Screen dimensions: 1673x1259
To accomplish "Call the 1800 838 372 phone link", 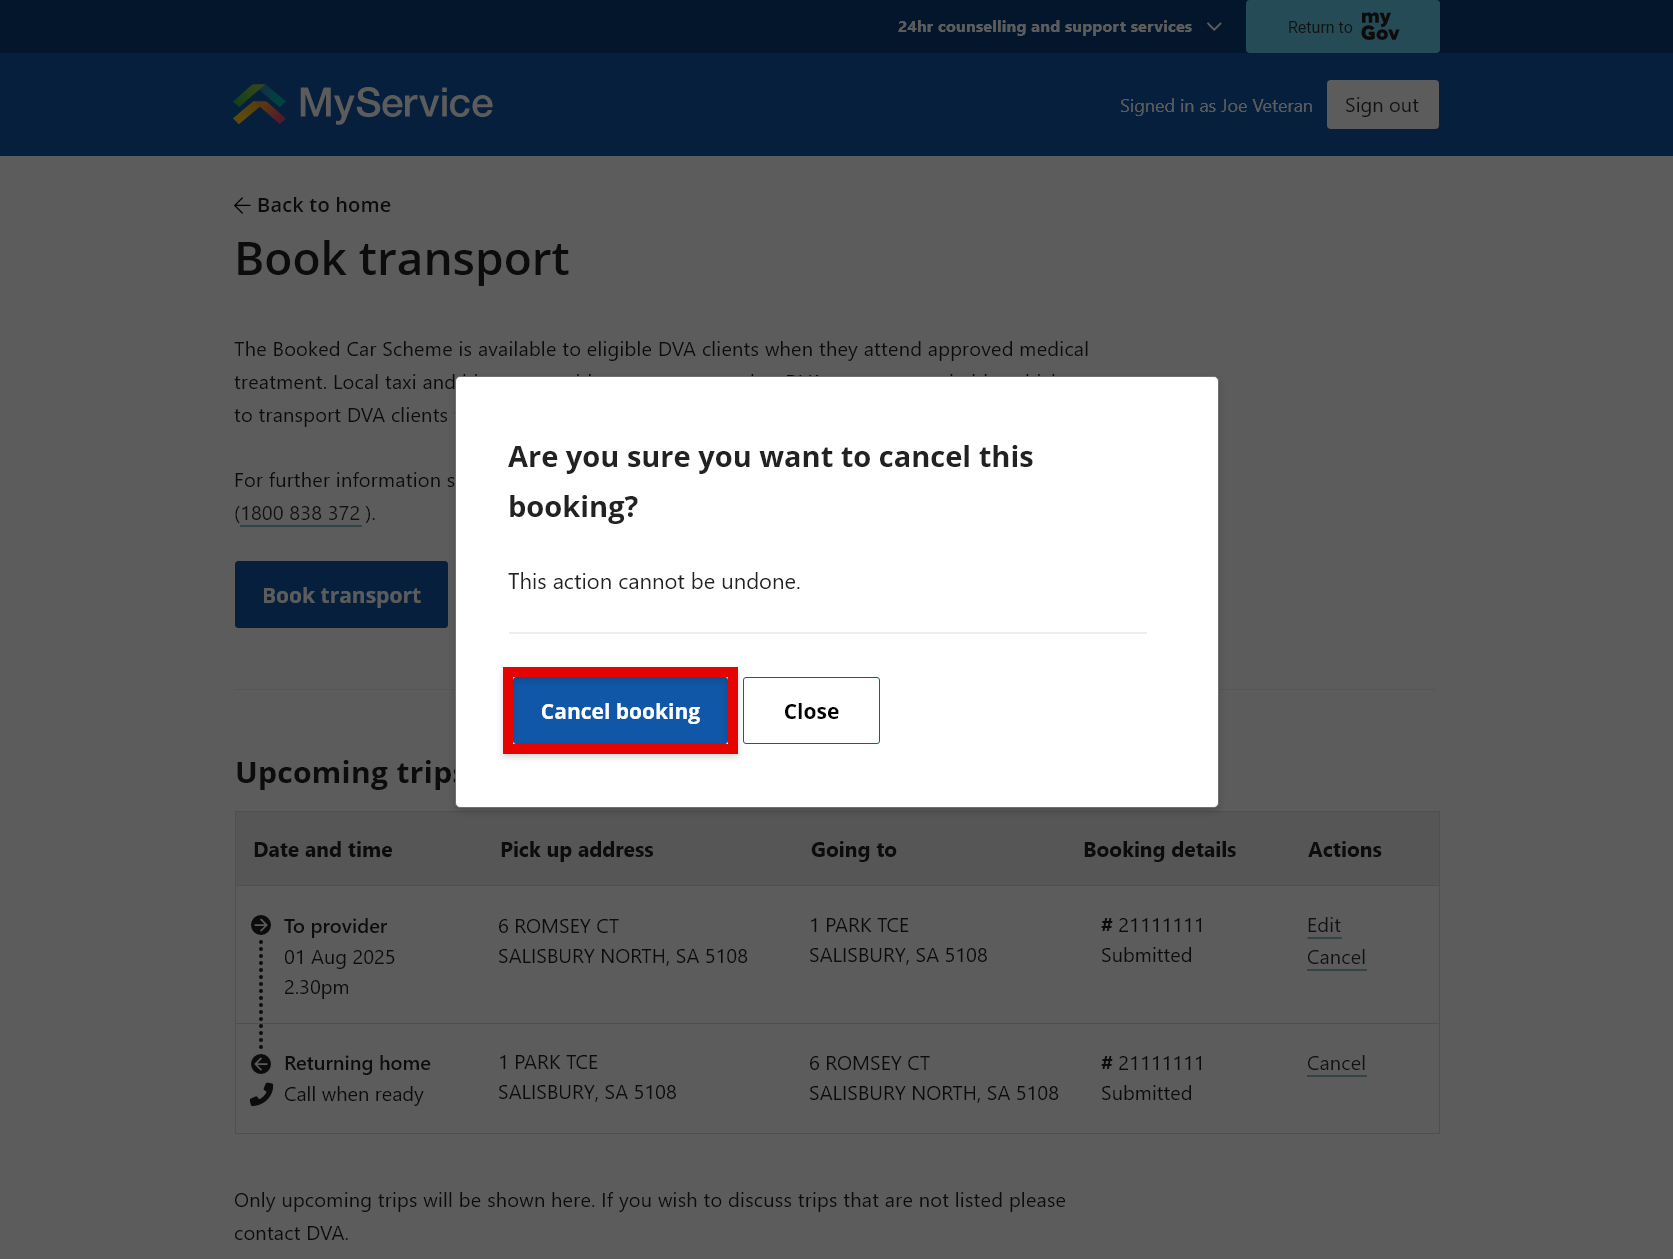I will (298, 512).
